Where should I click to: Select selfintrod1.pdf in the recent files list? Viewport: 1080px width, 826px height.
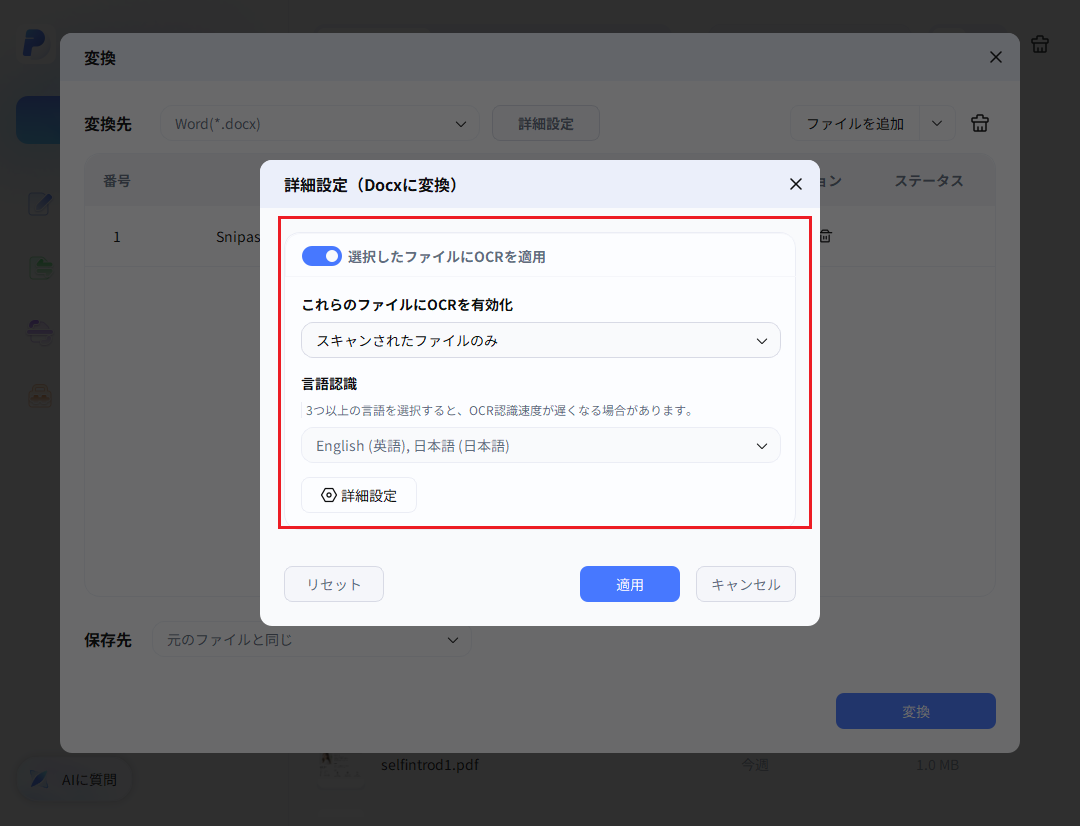430,765
